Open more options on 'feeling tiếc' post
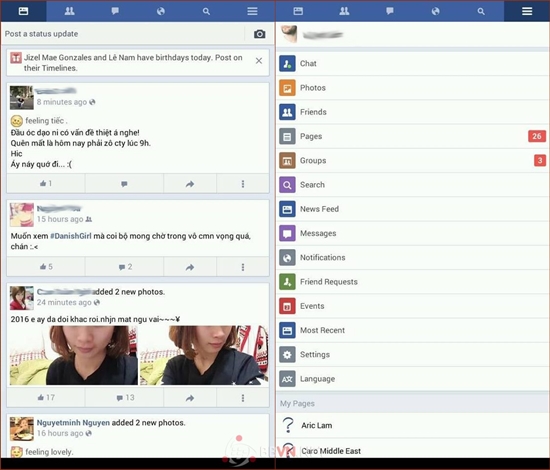Screen dimensions: 550x470 tap(243, 183)
